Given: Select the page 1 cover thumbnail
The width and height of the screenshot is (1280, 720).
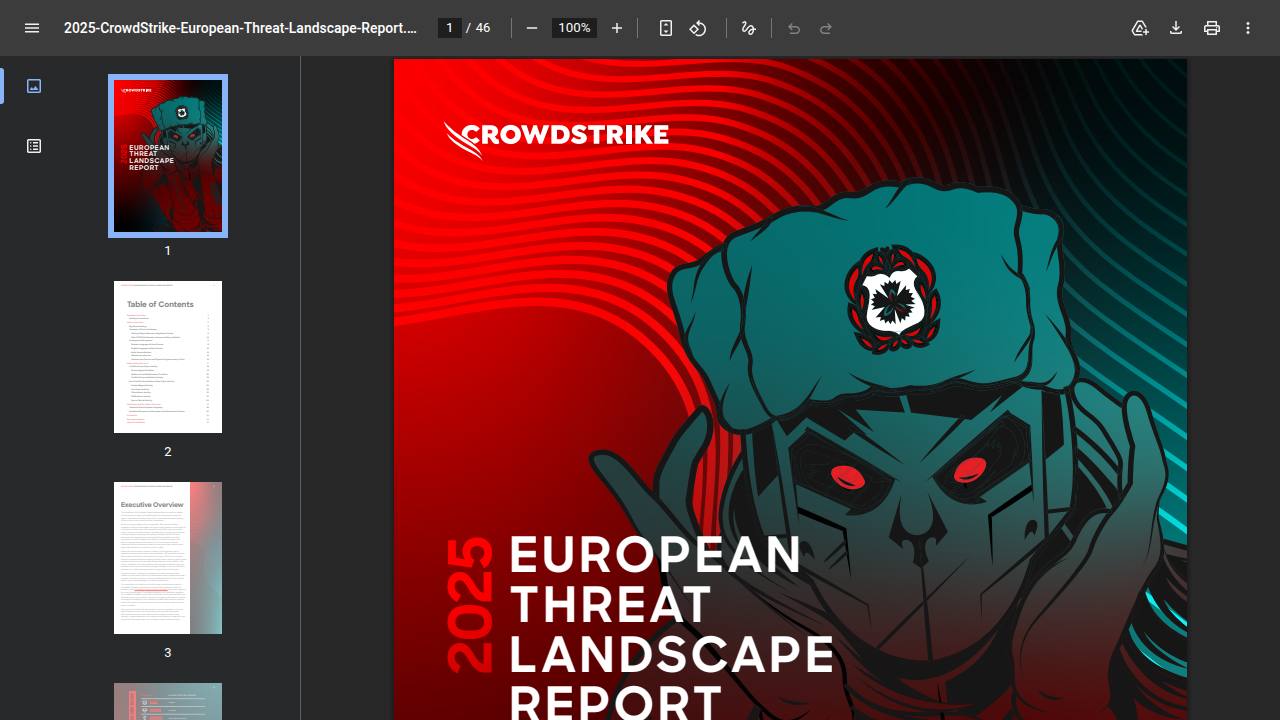Looking at the screenshot, I should tap(168, 156).
